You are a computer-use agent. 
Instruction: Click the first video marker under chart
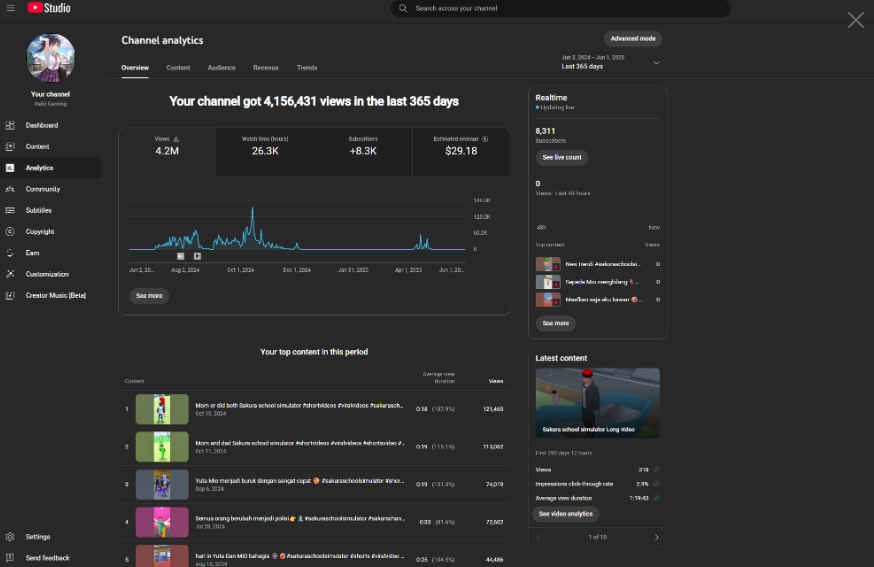(x=181, y=256)
